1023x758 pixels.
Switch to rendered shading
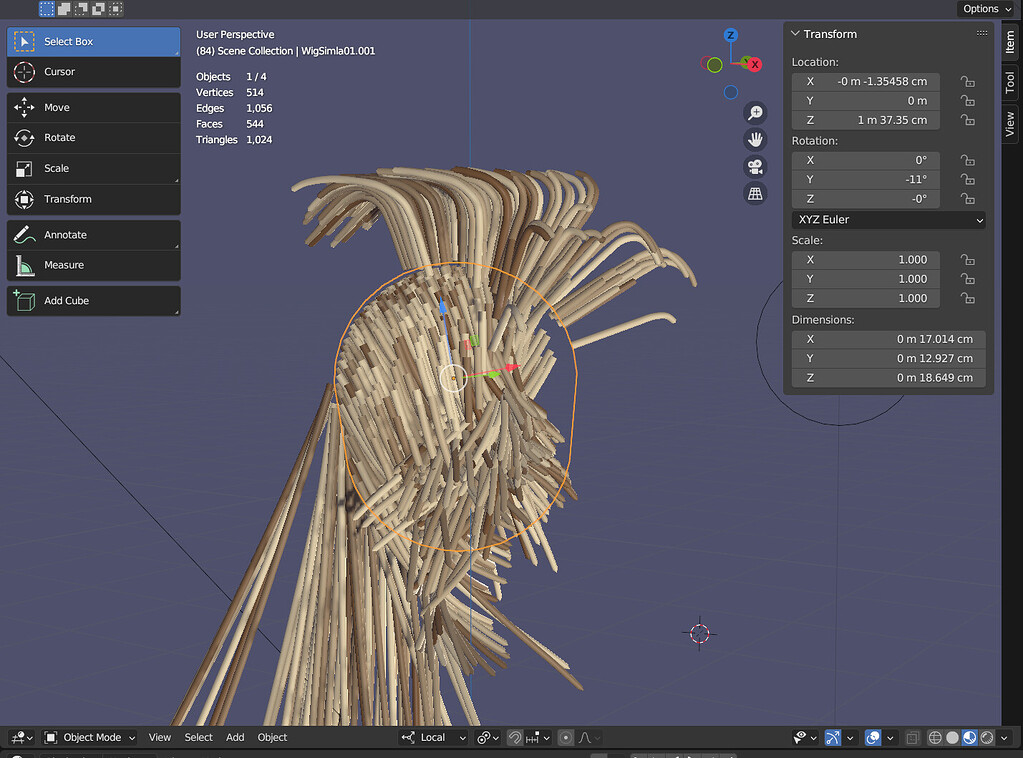coord(987,737)
